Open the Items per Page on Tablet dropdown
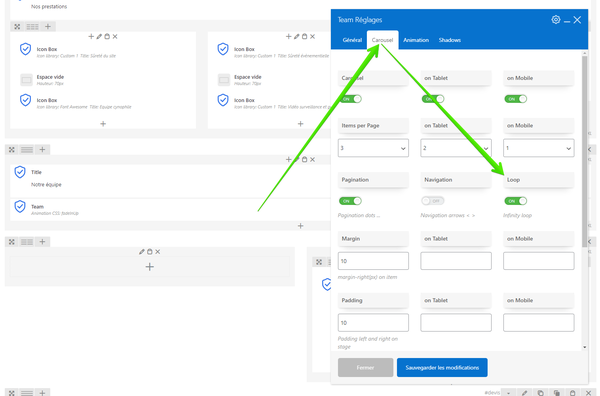The width and height of the screenshot is (600, 396). click(456, 148)
